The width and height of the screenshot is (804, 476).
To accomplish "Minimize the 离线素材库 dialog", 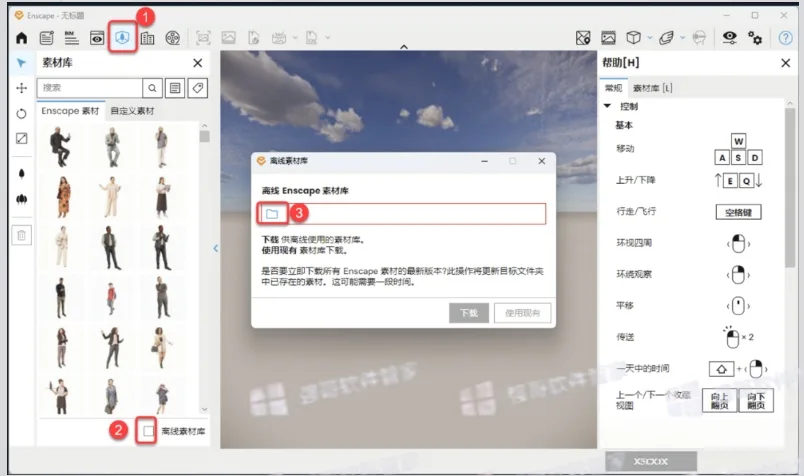I will (x=485, y=161).
